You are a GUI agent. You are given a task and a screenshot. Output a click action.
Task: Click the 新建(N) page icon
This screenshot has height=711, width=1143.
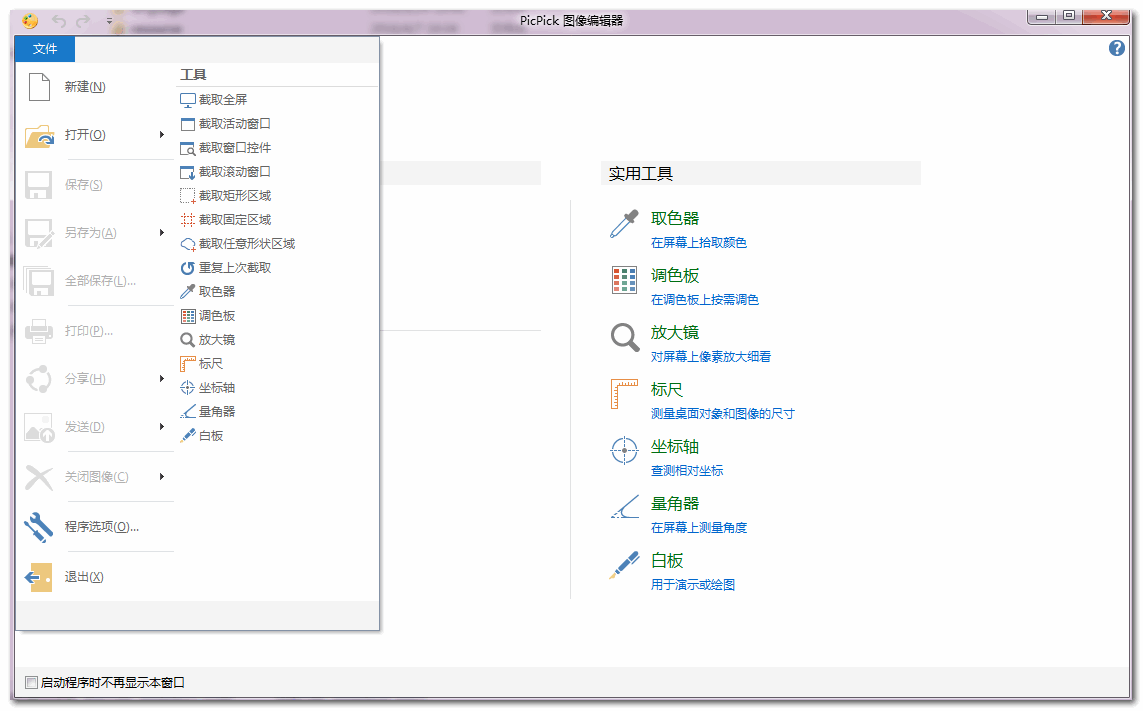[x=39, y=87]
